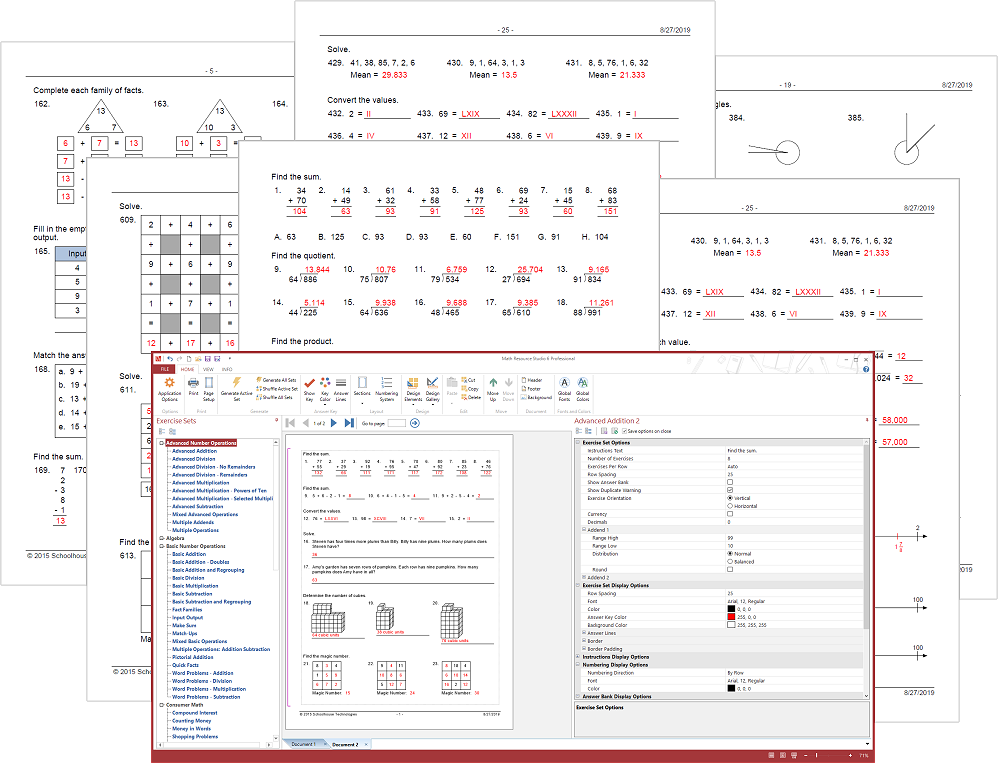
Task: Select Advanced Addition in the tree
Action: (x=194, y=451)
